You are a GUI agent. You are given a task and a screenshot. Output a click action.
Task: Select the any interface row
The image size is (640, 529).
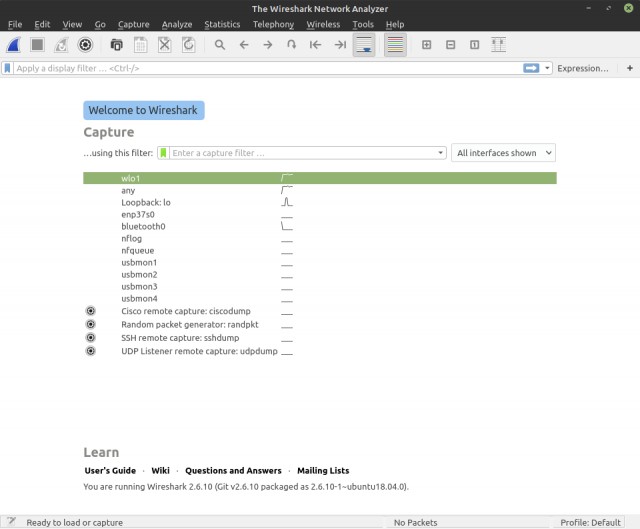click(320, 191)
